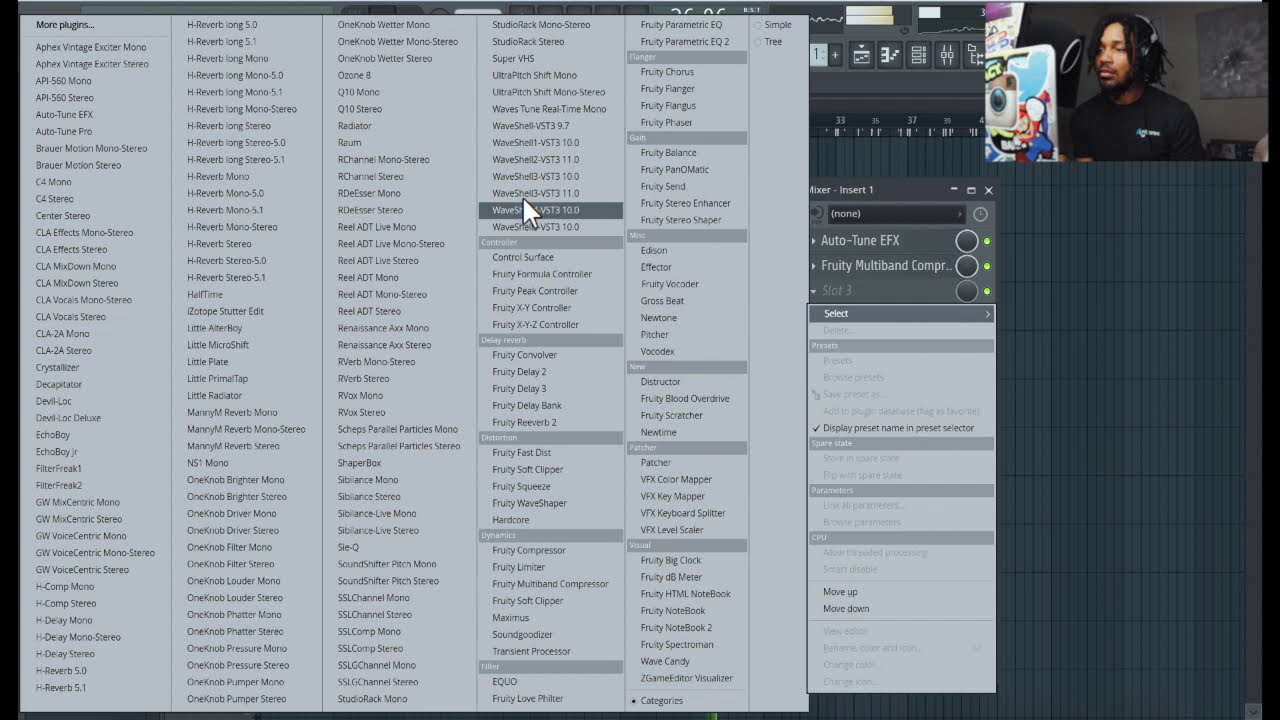Image resolution: width=1280 pixels, height=720 pixels.
Task: Pick Vocodex plugin
Action: point(657,352)
